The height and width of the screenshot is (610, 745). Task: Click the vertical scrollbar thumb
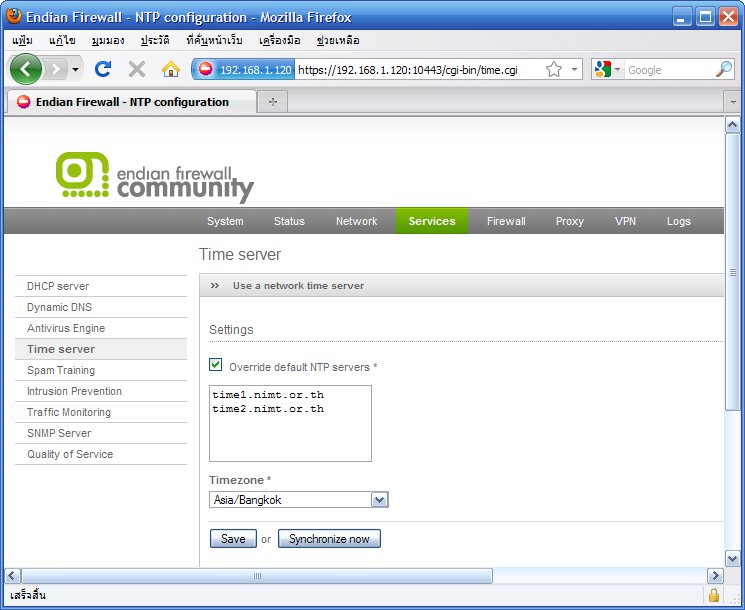(732, 272)
